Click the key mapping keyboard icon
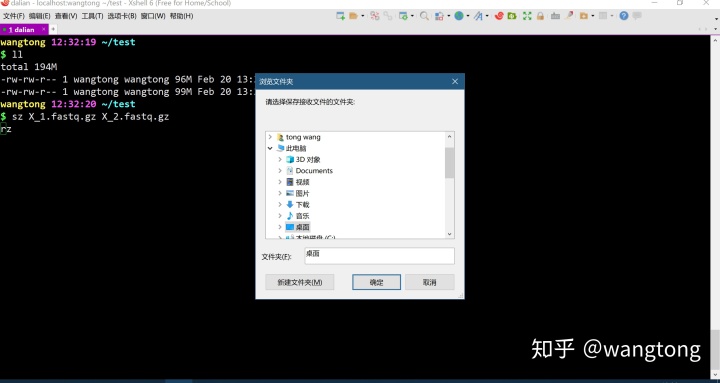This screenshot has width=720, height=383. 555,16
